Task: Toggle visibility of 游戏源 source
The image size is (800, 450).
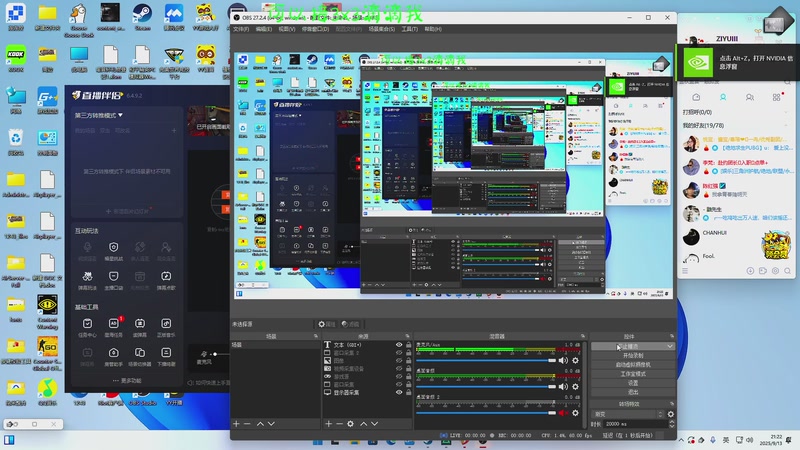Action: click(x=399, y=377)
